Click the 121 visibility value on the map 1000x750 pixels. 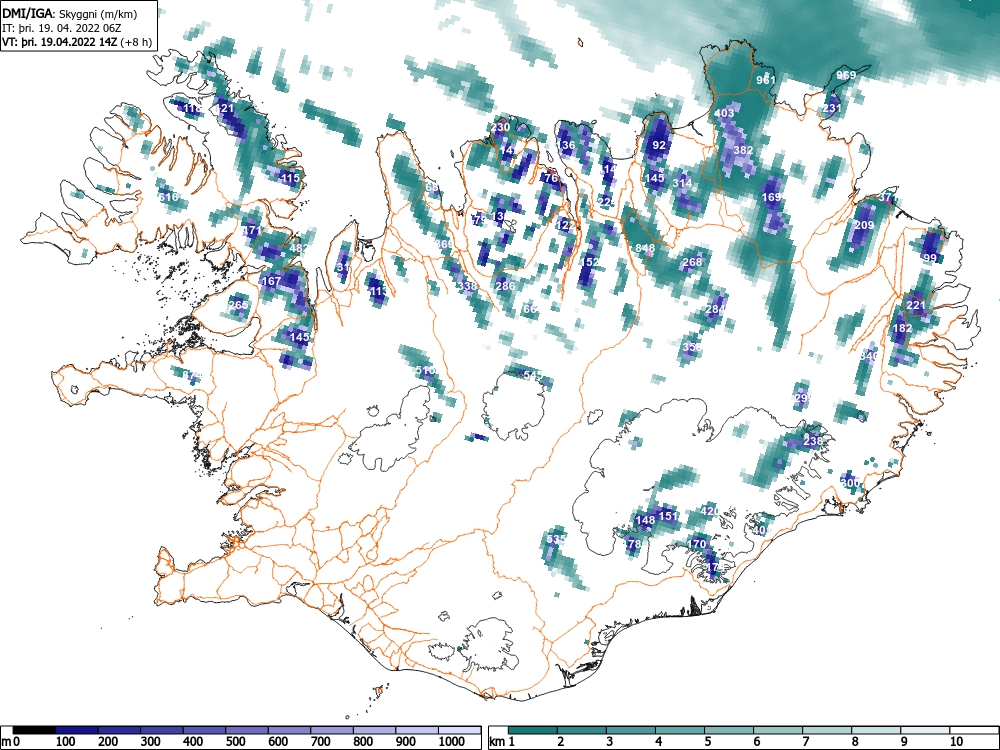point(224,108)
